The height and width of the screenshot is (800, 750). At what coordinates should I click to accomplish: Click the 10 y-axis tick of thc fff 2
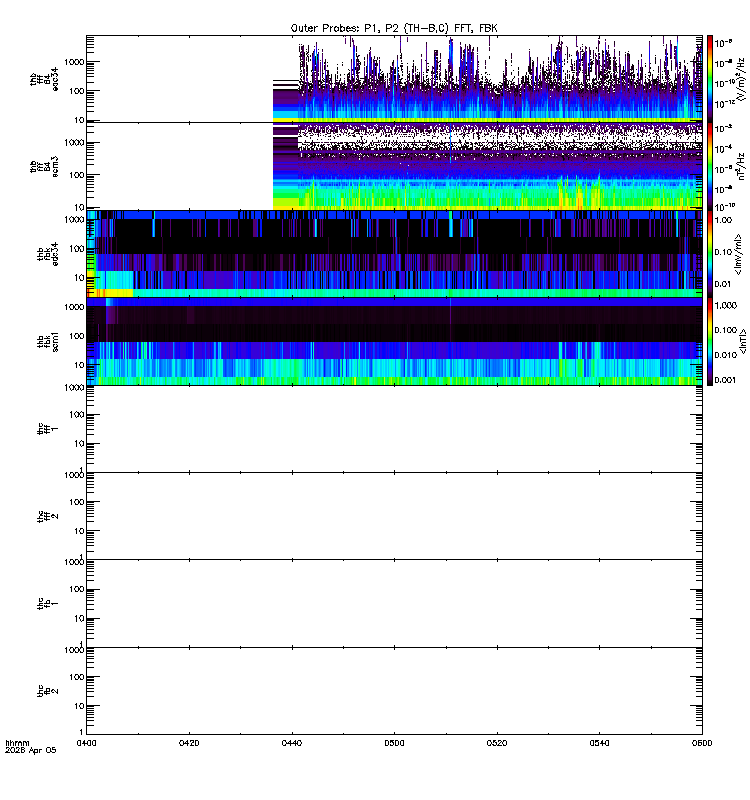79,531
